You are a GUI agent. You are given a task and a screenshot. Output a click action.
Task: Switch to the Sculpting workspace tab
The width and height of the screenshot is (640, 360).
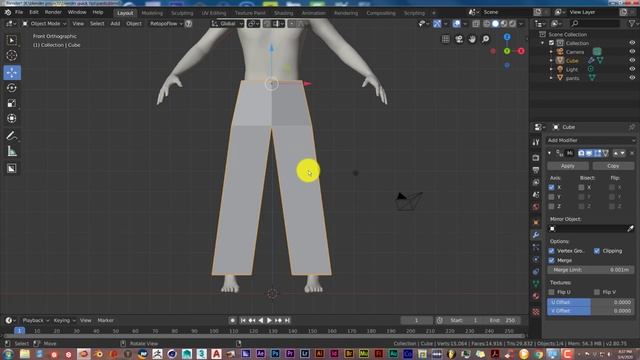click(182, 13)
